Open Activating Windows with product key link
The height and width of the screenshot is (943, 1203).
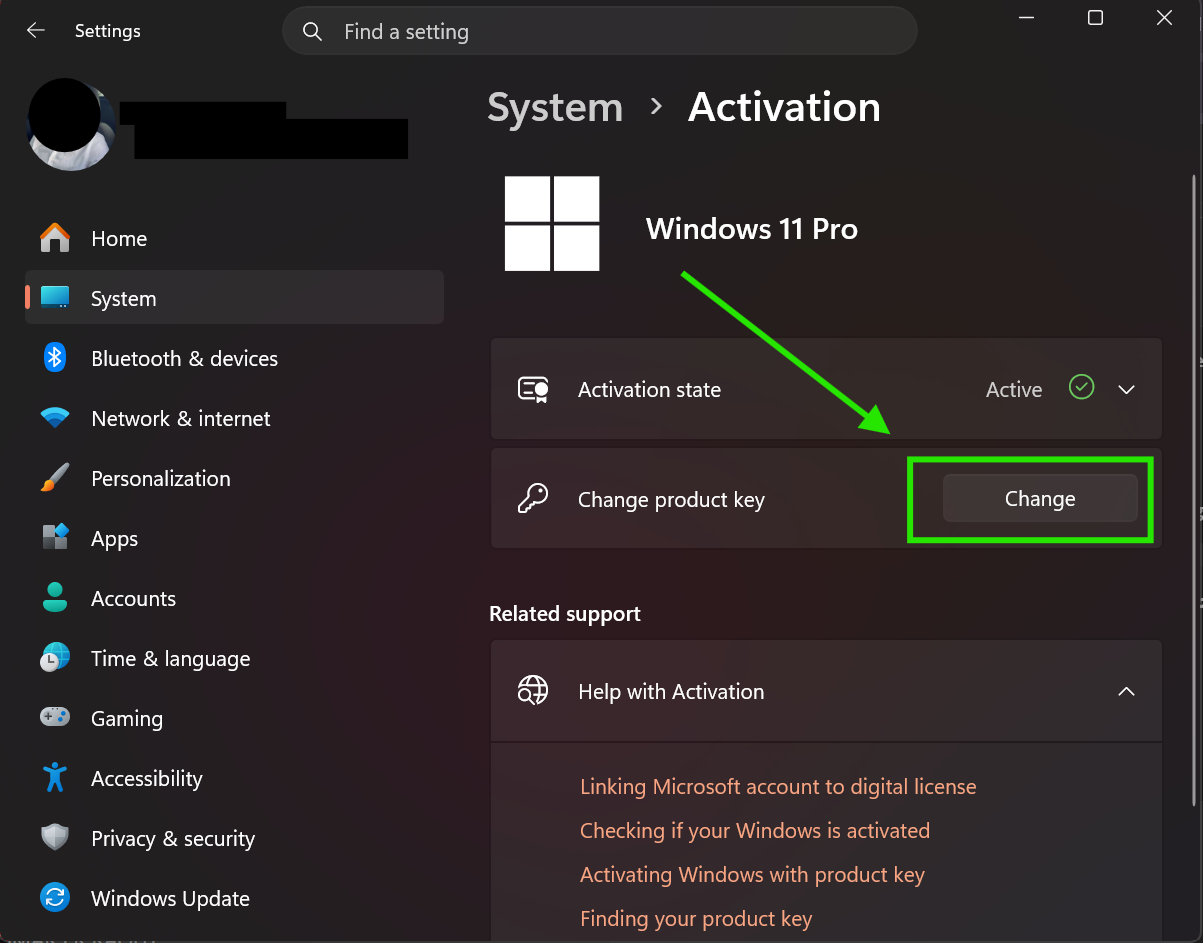[752, 875]
